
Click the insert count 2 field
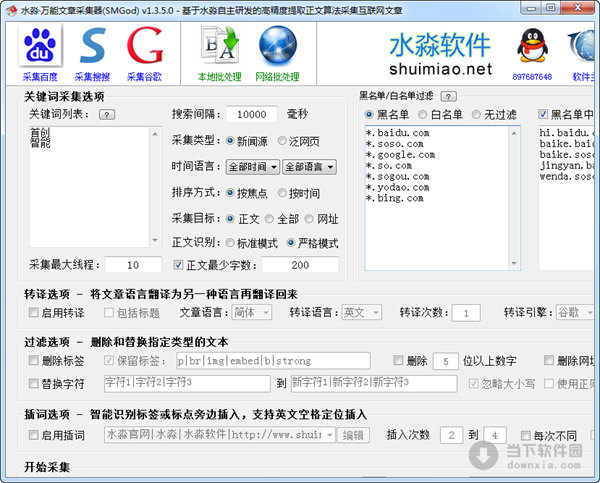(x=452, y=435)
